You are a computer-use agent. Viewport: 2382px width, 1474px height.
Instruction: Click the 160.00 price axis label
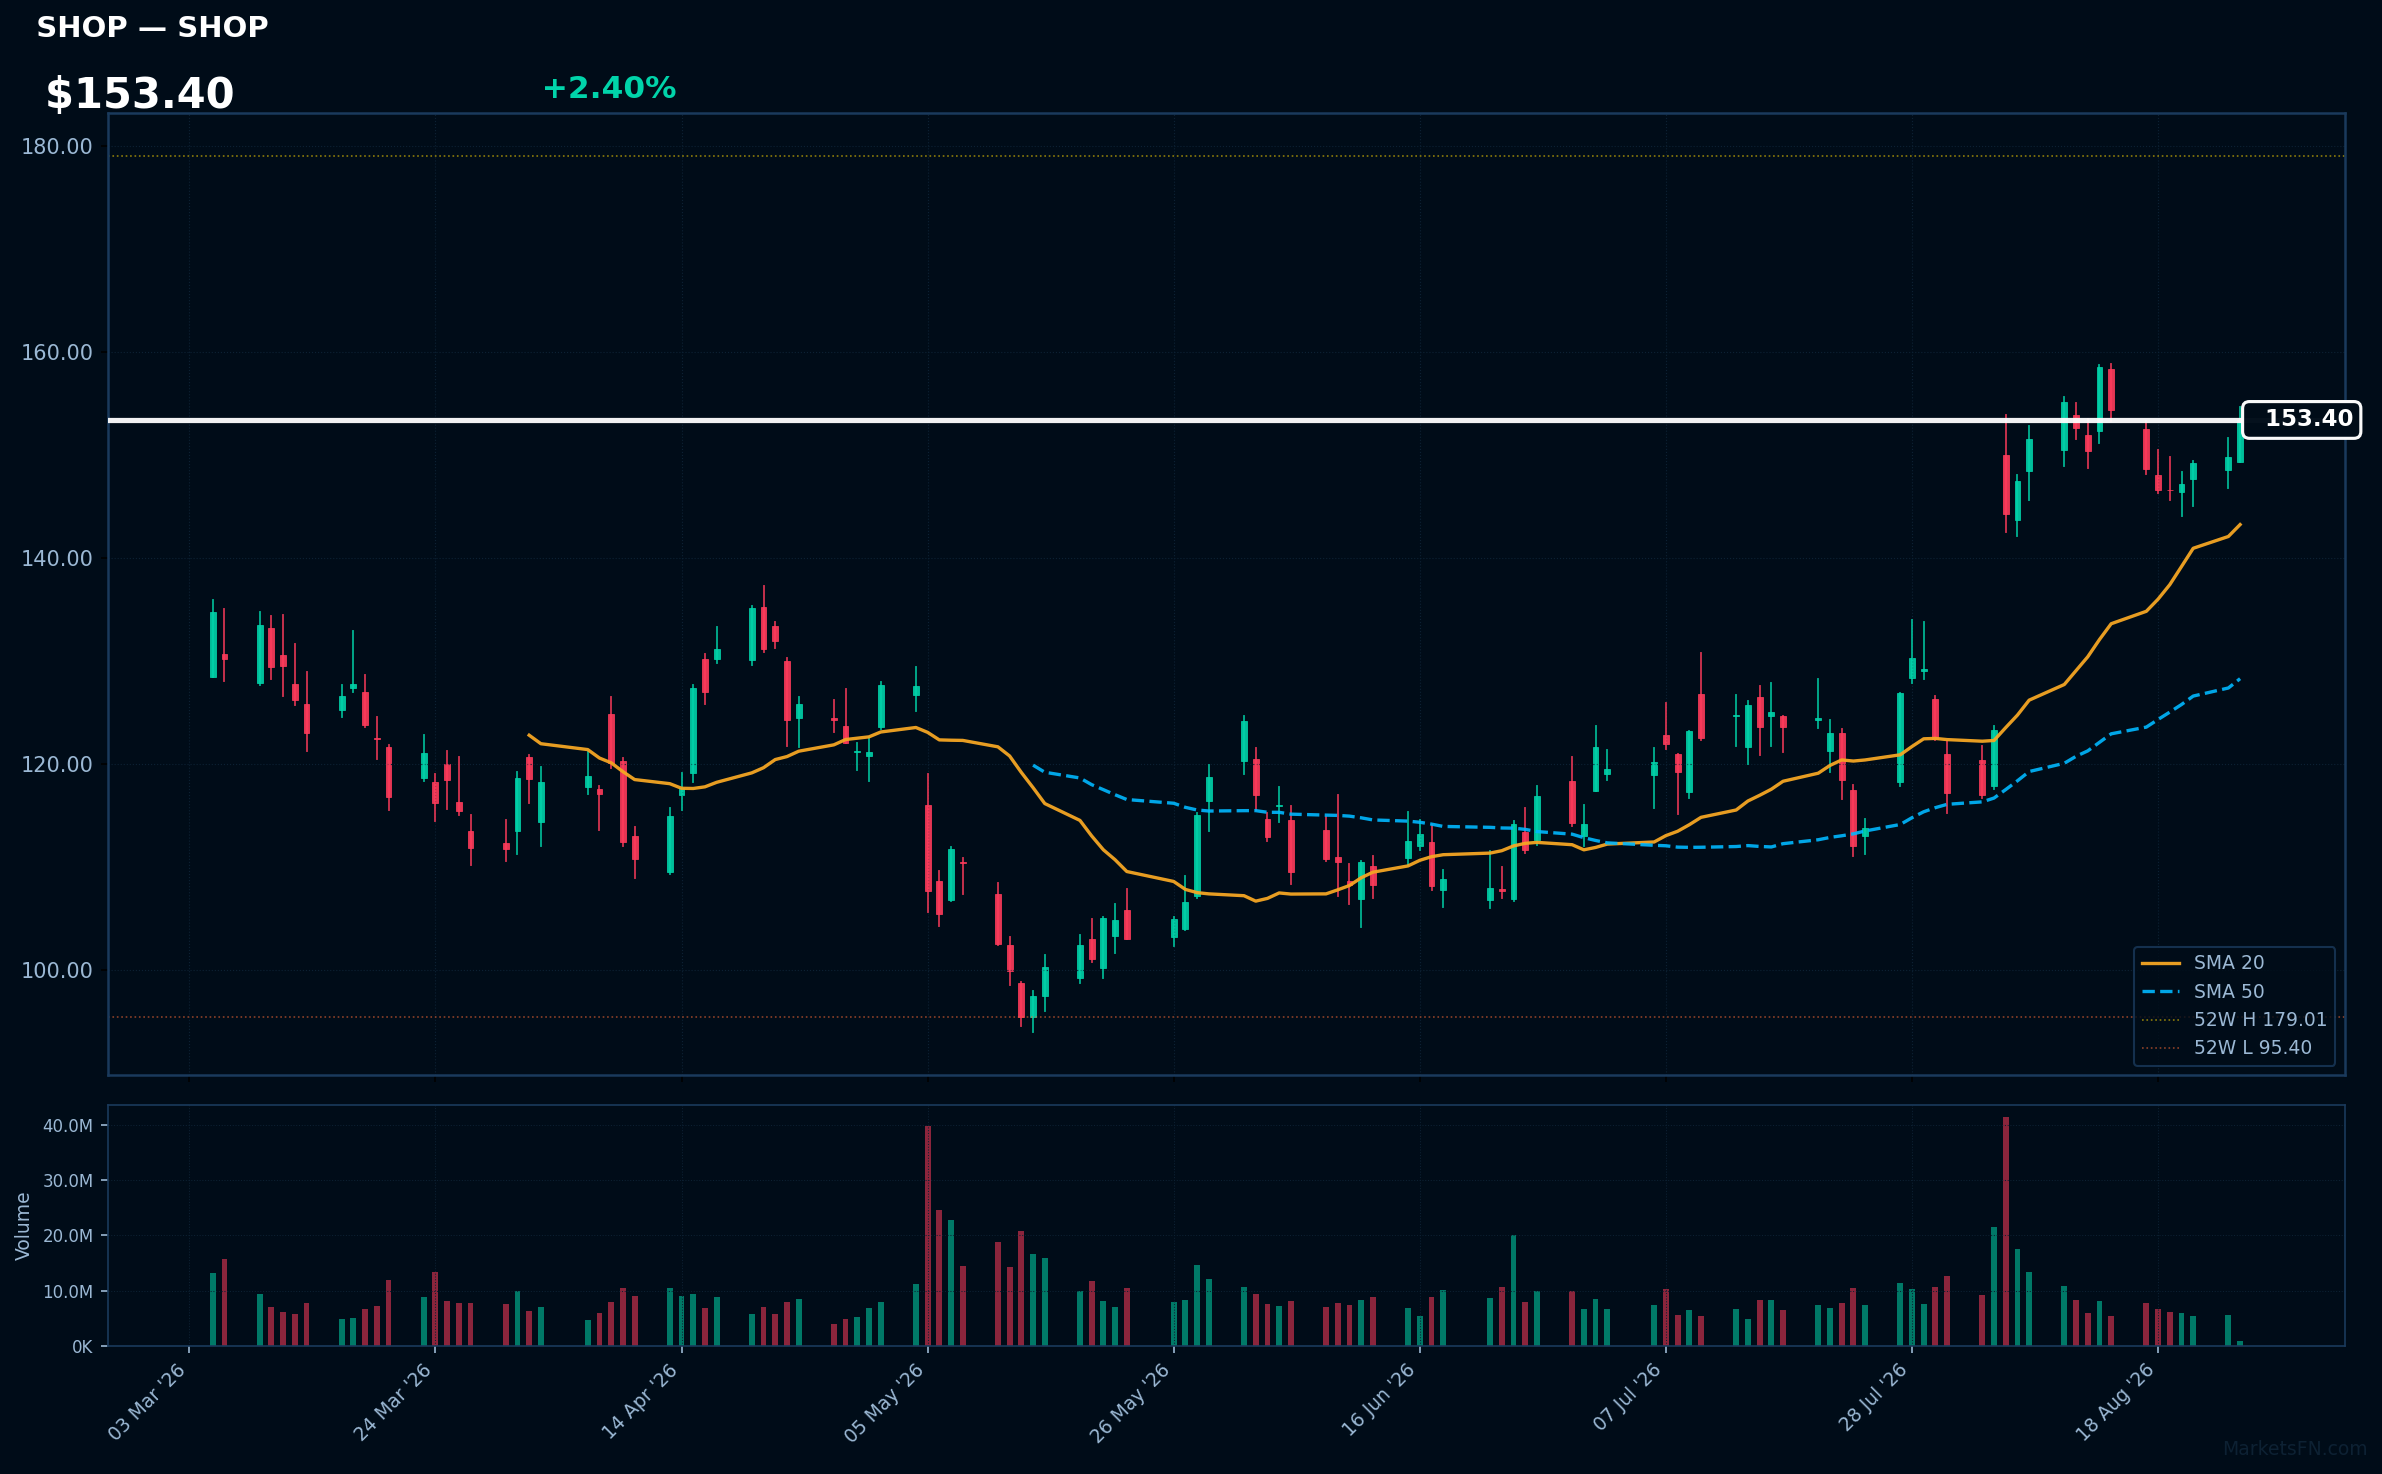click(x=57, y=353)
